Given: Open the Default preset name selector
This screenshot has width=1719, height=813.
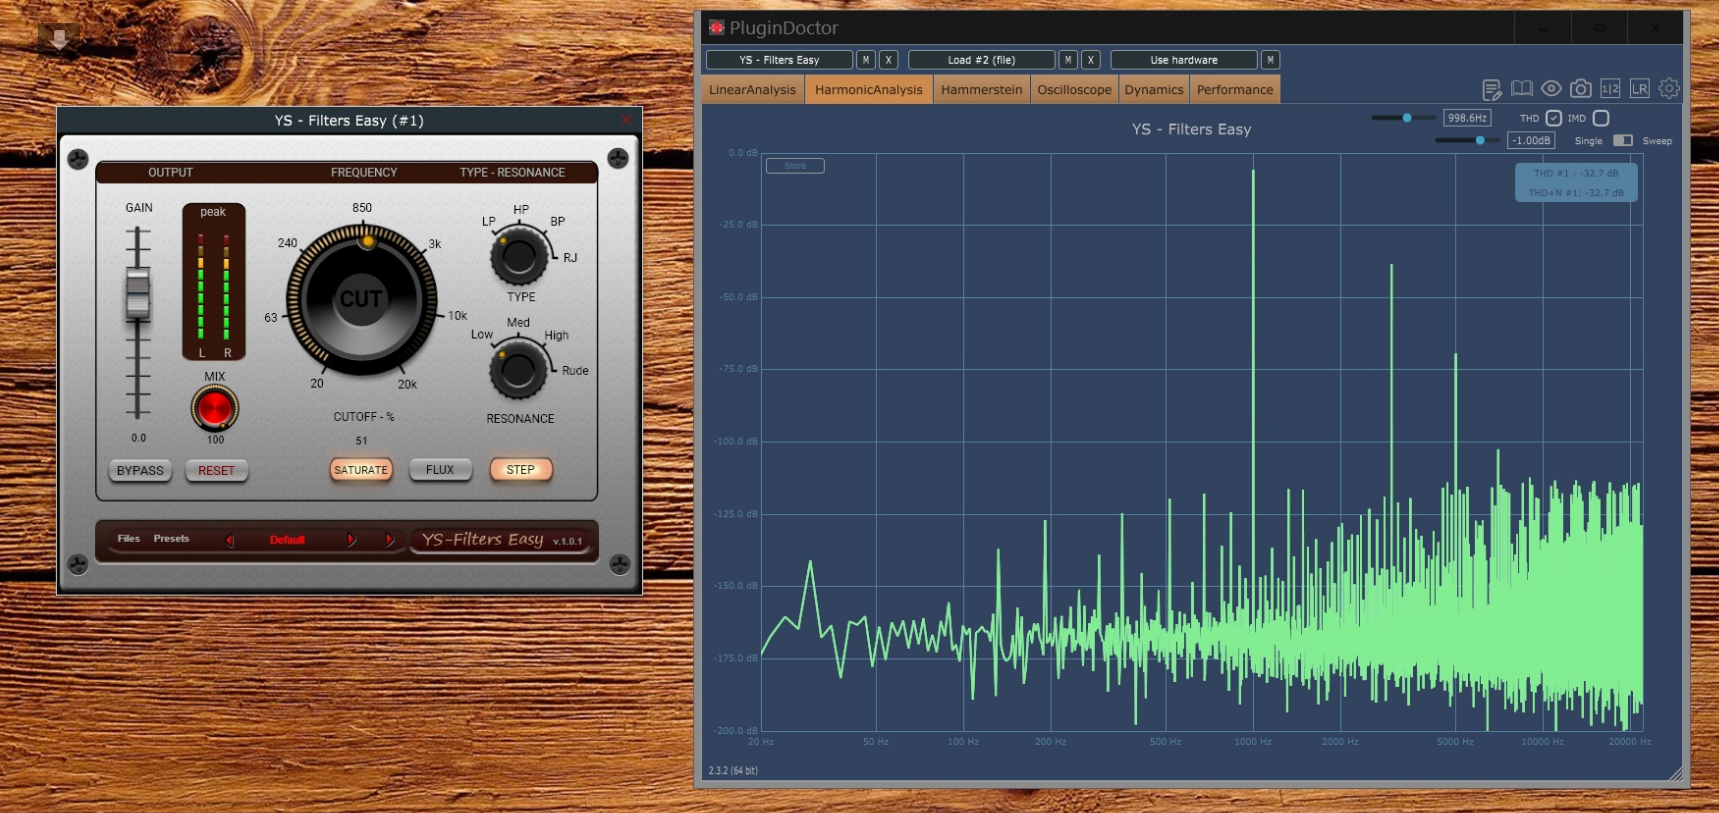Looking at the screenshot, I should [x=287, y=540].
